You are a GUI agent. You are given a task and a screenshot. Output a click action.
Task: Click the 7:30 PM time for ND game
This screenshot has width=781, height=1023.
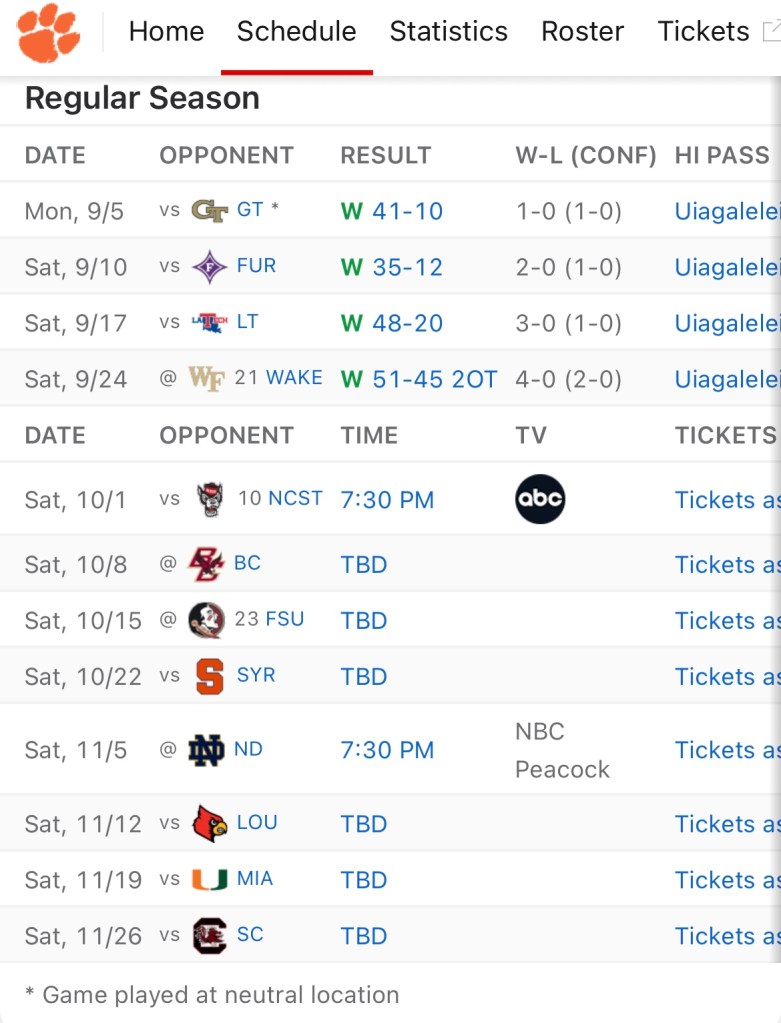pos(387,750)
